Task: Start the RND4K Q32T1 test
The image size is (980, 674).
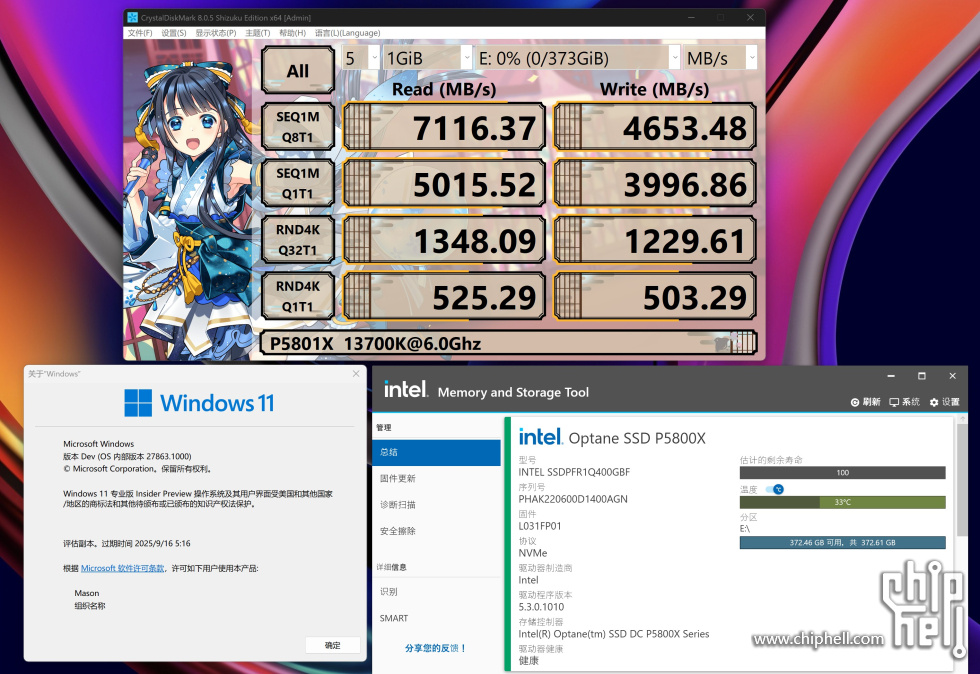Action: pos(298,239)
